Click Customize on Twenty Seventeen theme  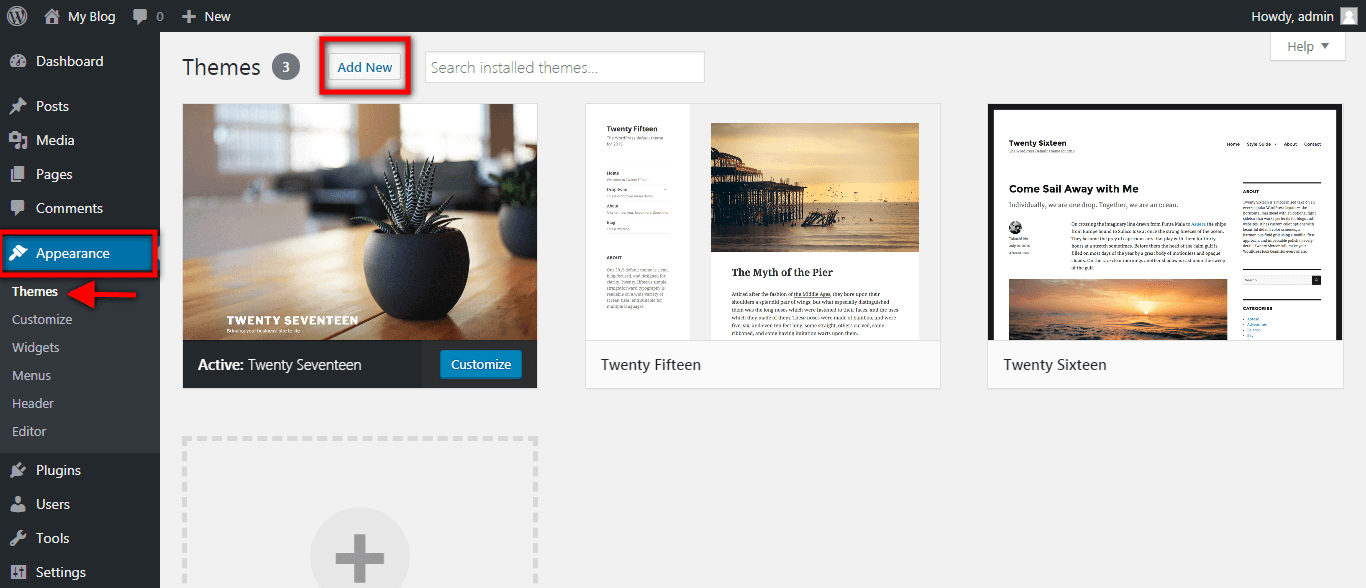[481, 364]
